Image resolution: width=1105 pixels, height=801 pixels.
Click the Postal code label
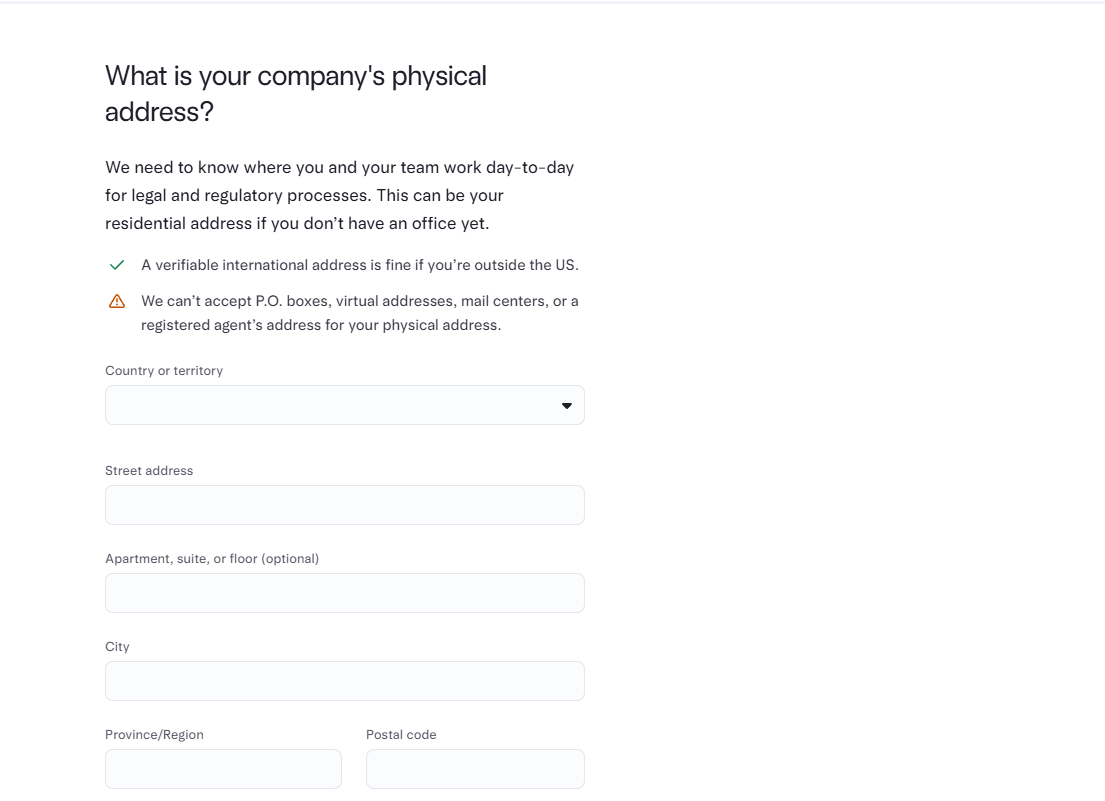pos(401,735)
